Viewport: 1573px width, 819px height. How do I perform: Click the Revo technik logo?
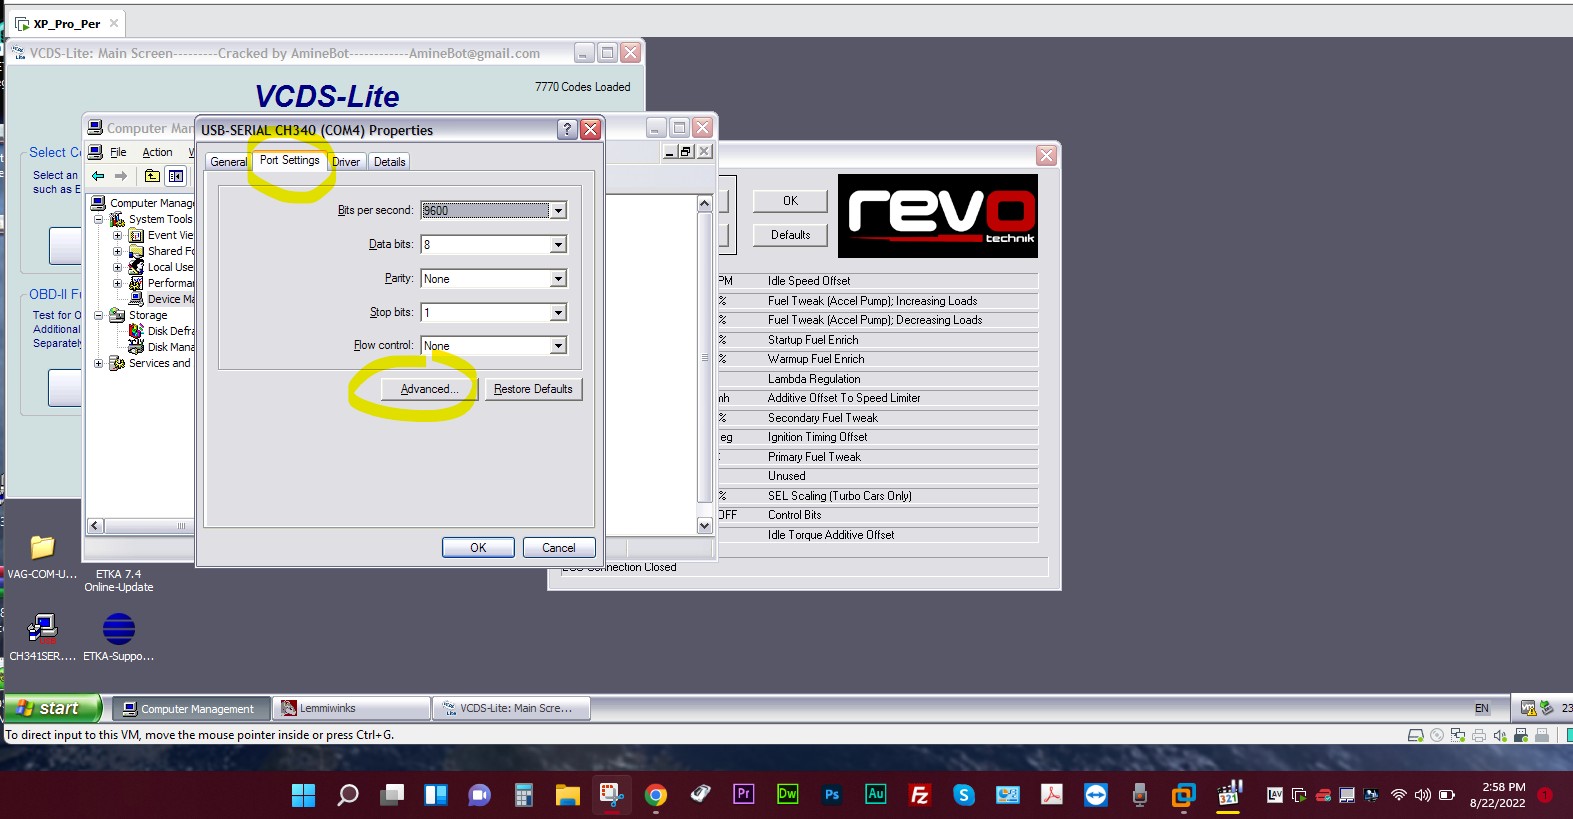938,216
